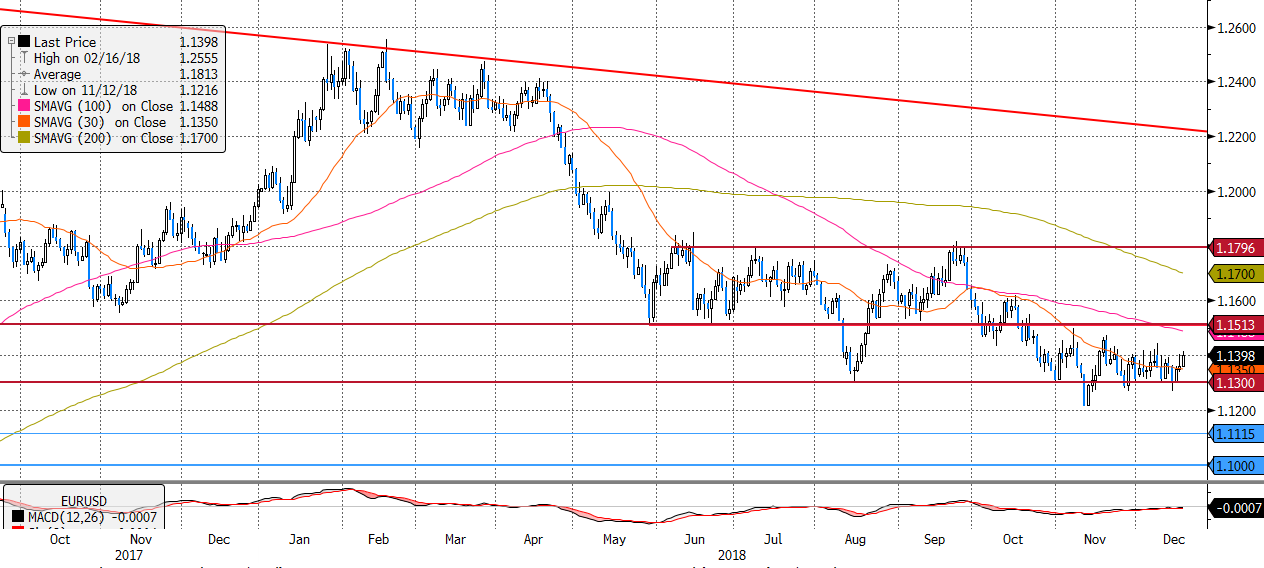Click the 'Feb' month axis label
This screenshot has height=568, width=1264.
point(379,539)
